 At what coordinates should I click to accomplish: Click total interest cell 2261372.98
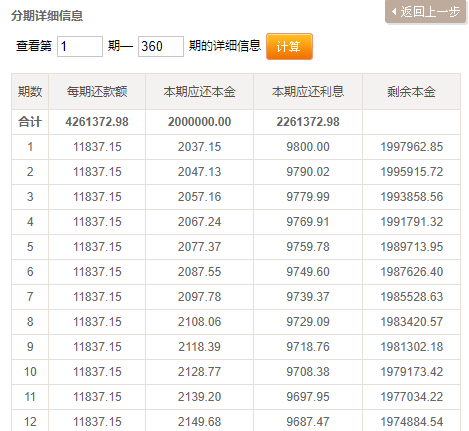coord(308,122)
